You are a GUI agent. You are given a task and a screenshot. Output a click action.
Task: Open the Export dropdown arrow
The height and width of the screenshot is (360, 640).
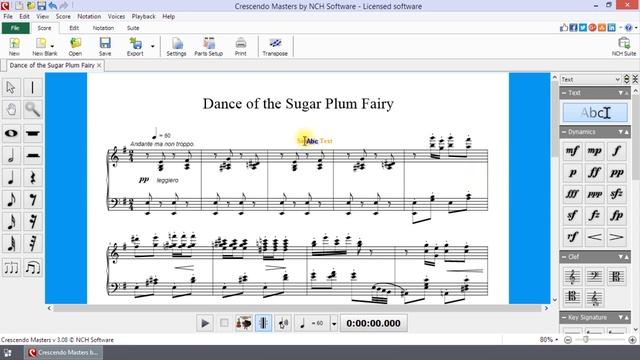tap(153, 46)
